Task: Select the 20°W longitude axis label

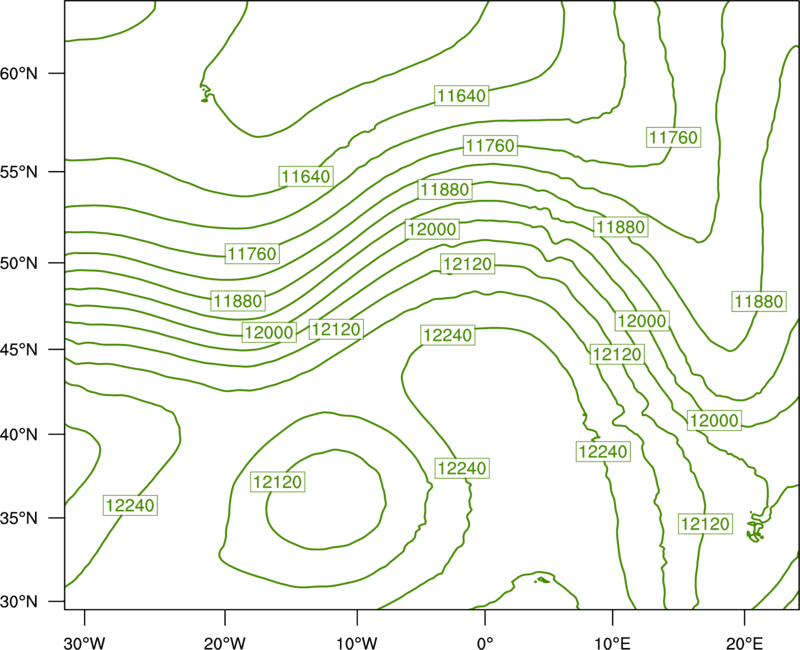Action: tap(225, 643)
